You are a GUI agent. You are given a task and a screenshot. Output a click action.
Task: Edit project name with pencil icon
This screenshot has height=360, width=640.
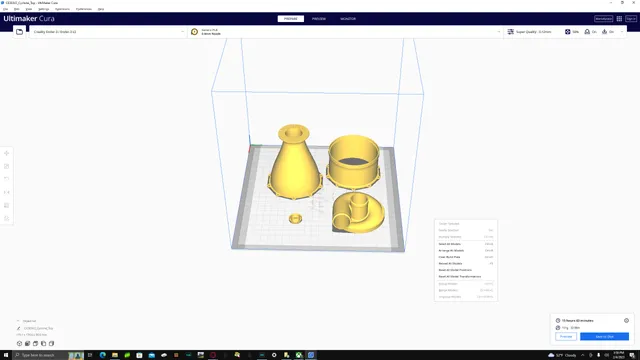18,328
